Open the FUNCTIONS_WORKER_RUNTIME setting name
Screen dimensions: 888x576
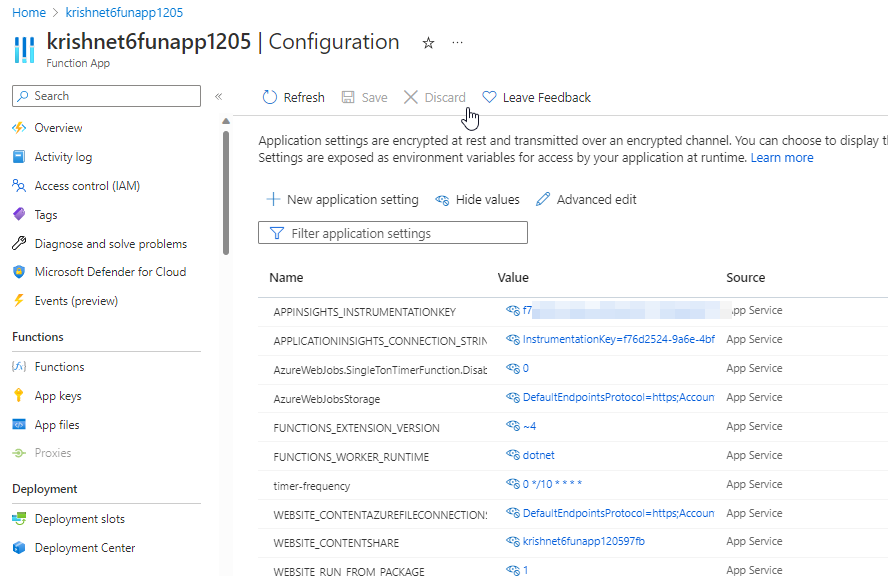[351, 457]
